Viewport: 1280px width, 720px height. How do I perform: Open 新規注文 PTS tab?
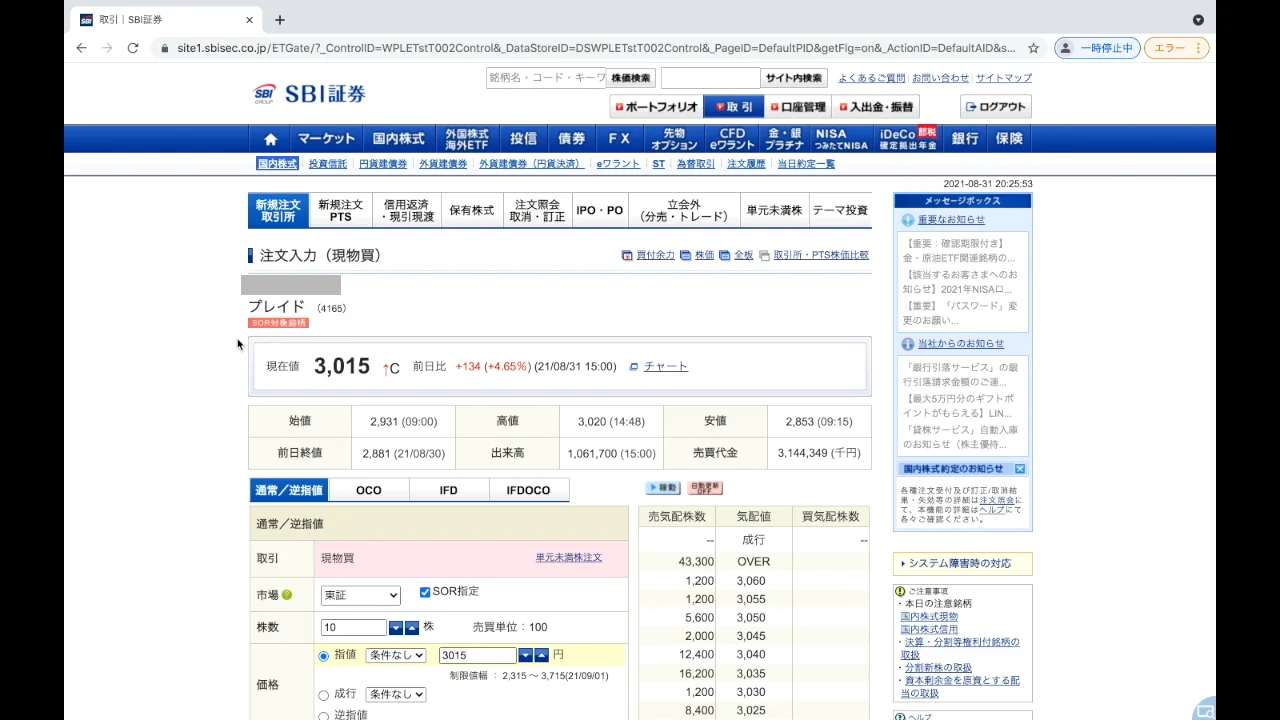pos(341,211)
